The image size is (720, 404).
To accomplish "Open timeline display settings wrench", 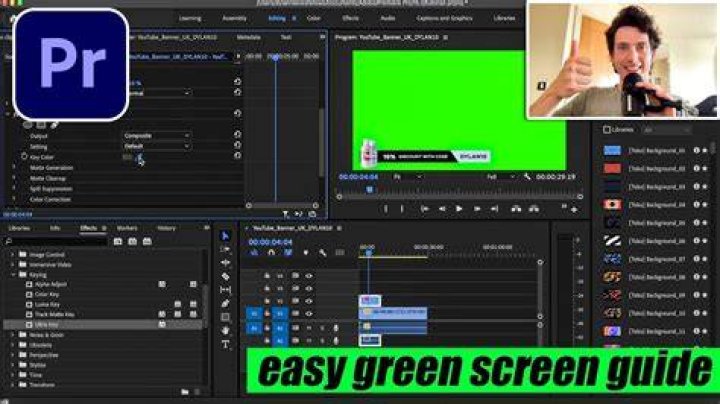I will click(323, 252).
